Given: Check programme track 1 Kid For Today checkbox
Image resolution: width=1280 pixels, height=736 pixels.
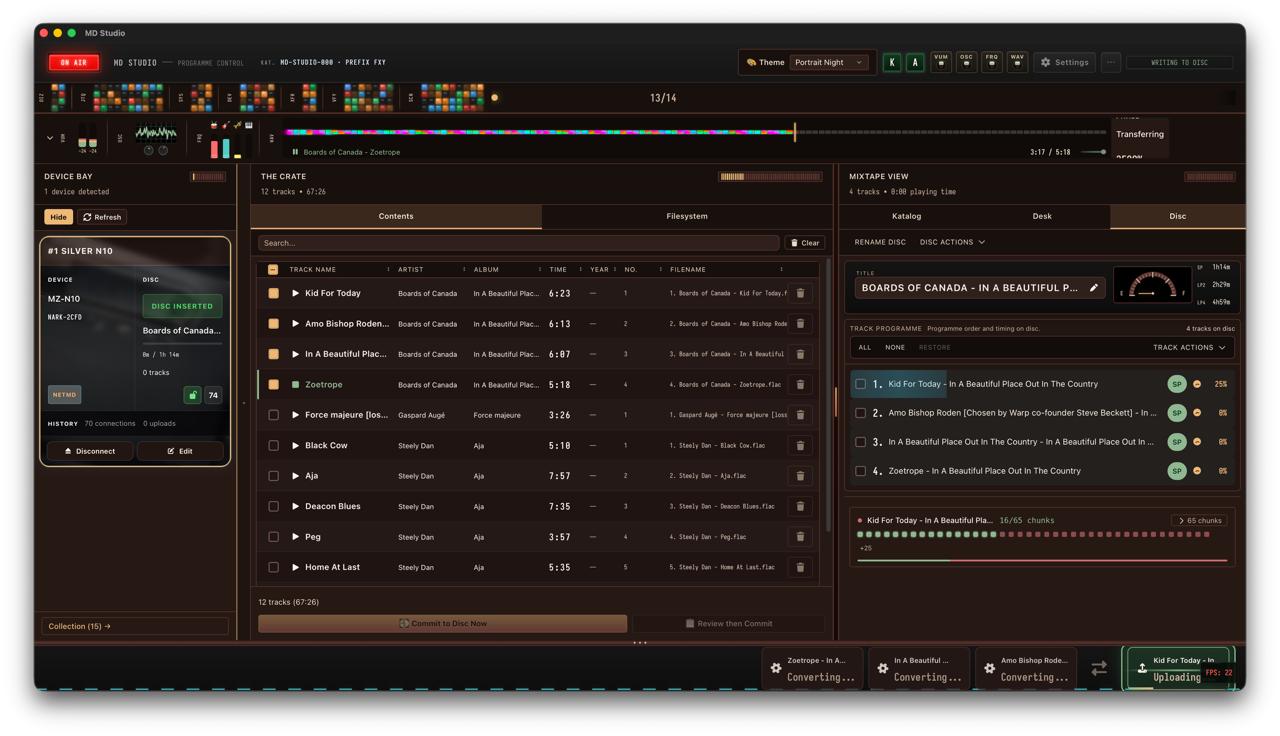Looking at the screenshot, I should tap(860, 384).
